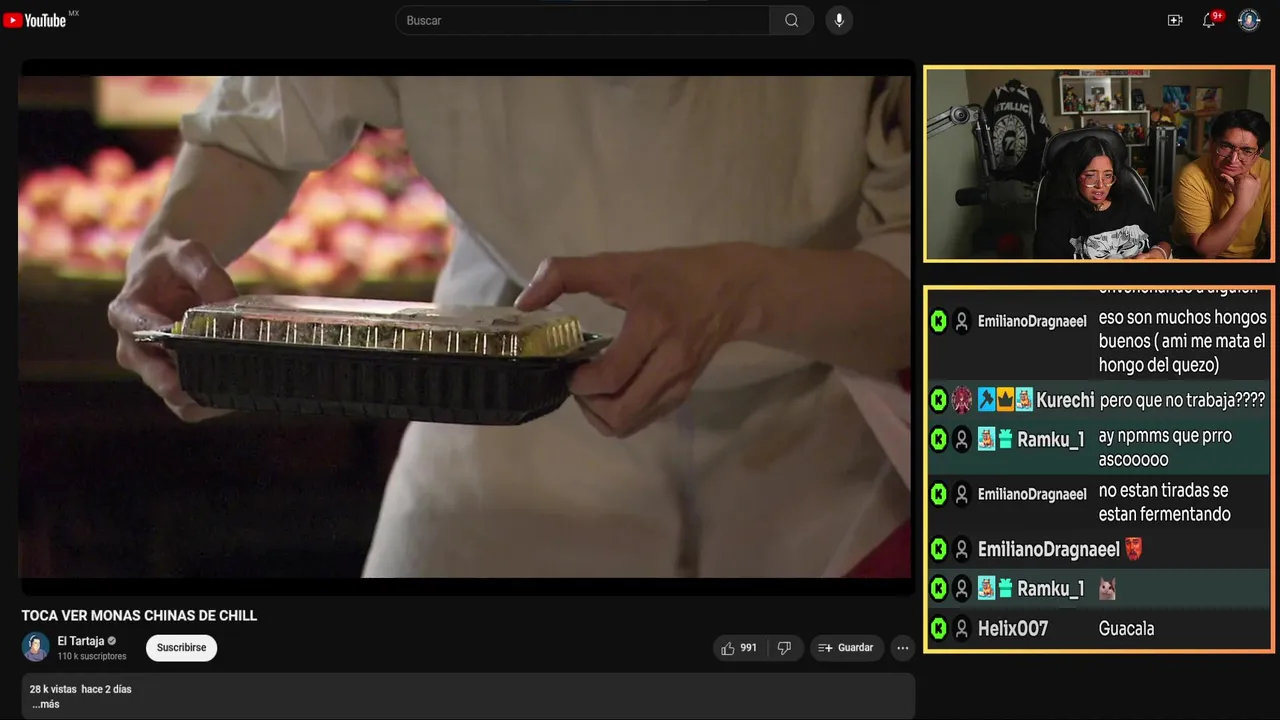1280x720 pixels.
Task: Save video with Guardar button
Action: click(846, 648)
